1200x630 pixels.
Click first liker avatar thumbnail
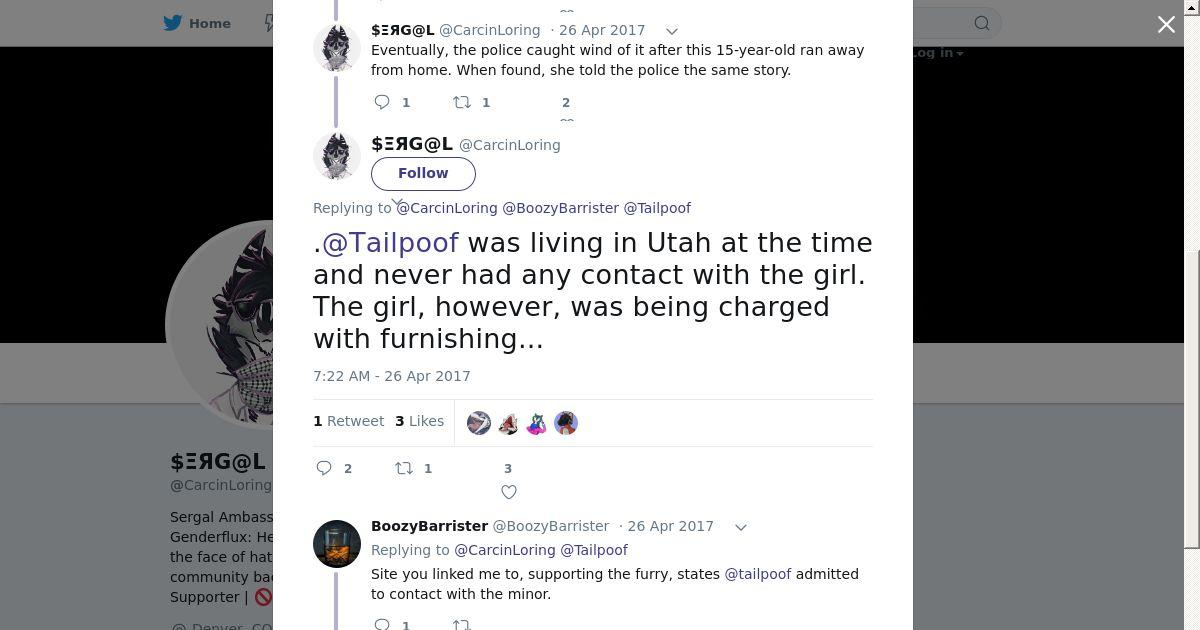479,423
